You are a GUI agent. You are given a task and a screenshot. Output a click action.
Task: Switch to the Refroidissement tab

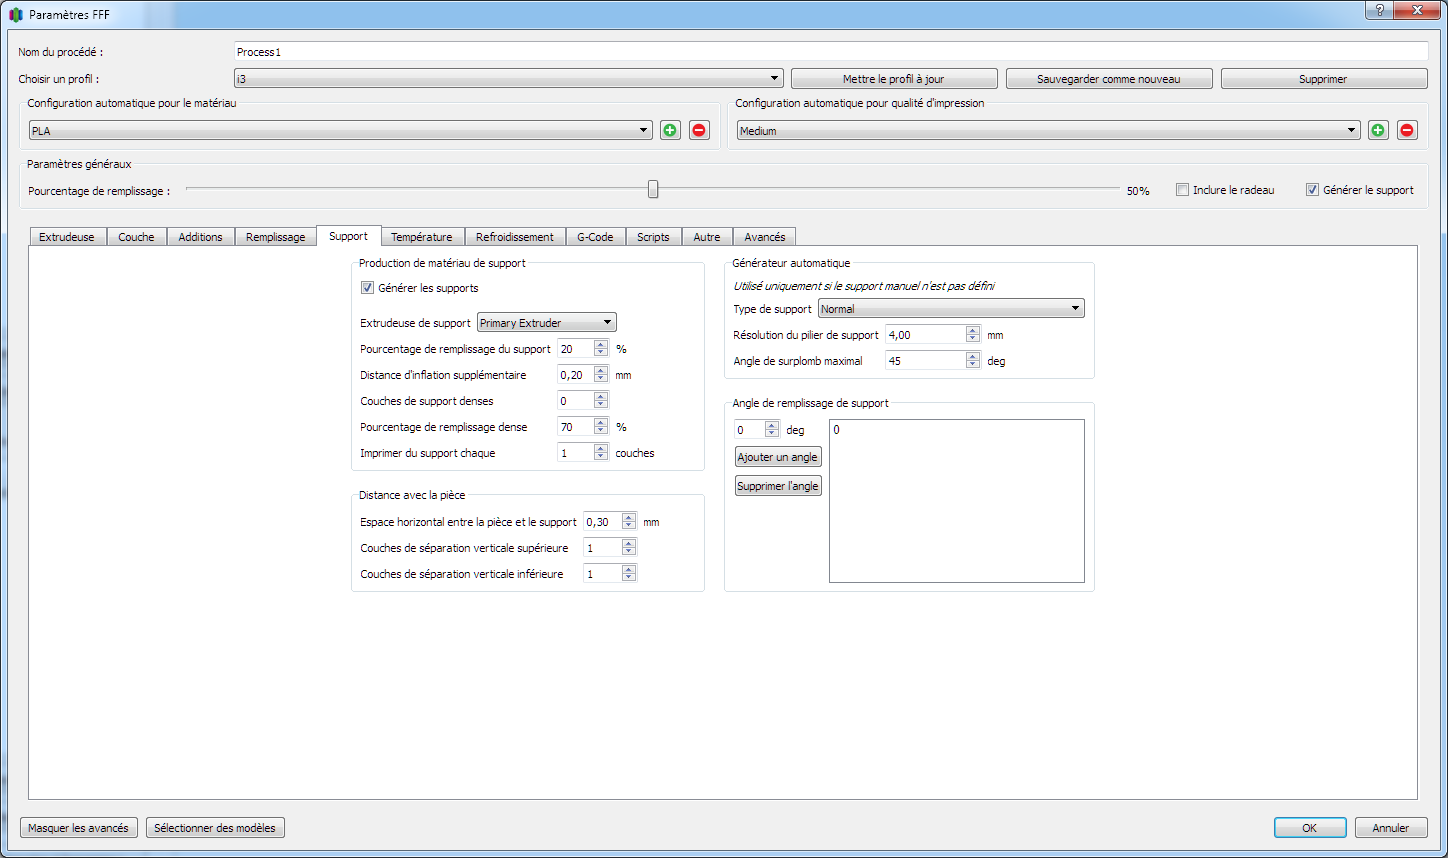point(514,237)
